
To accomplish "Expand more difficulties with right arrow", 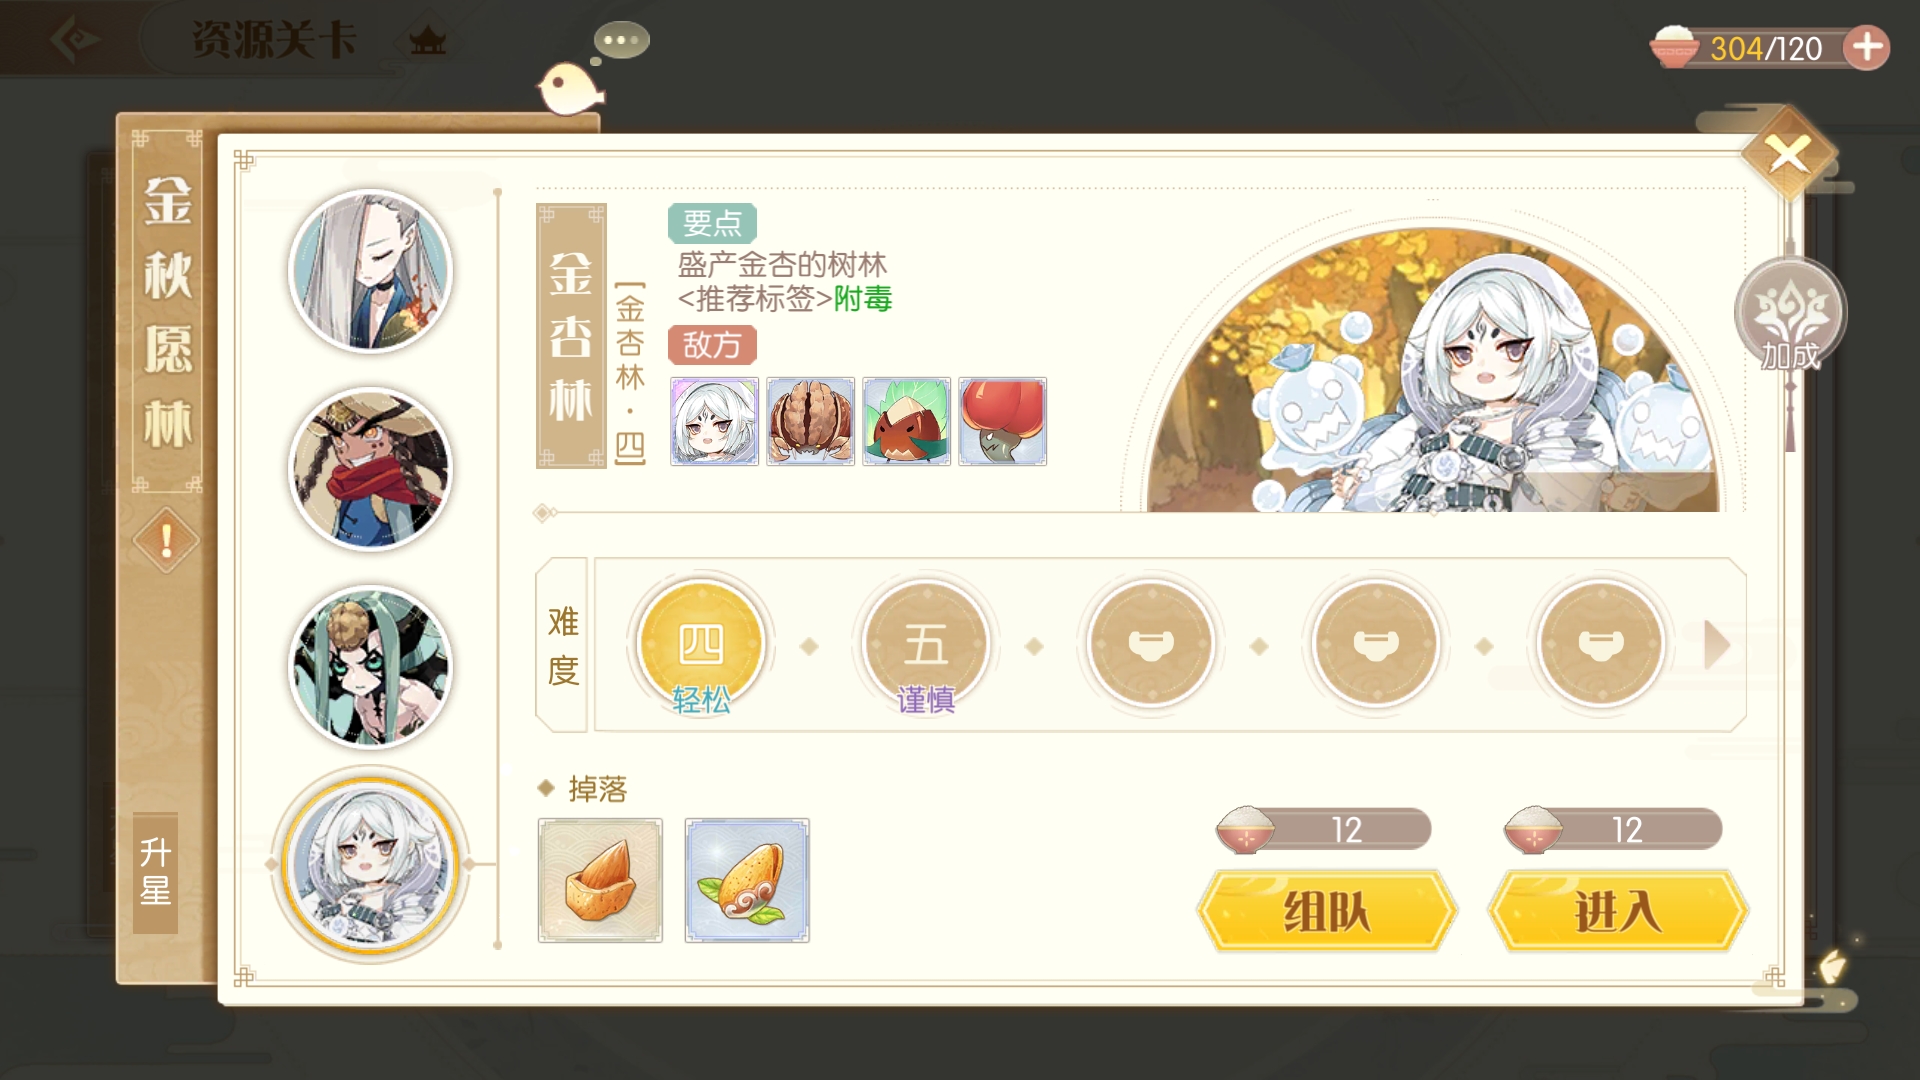I will (1717, 645).
